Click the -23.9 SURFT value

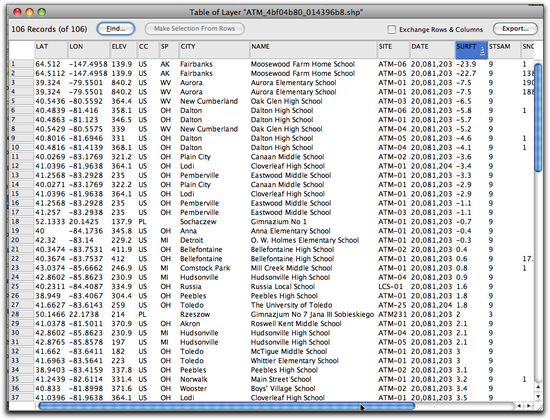(466, 64)
